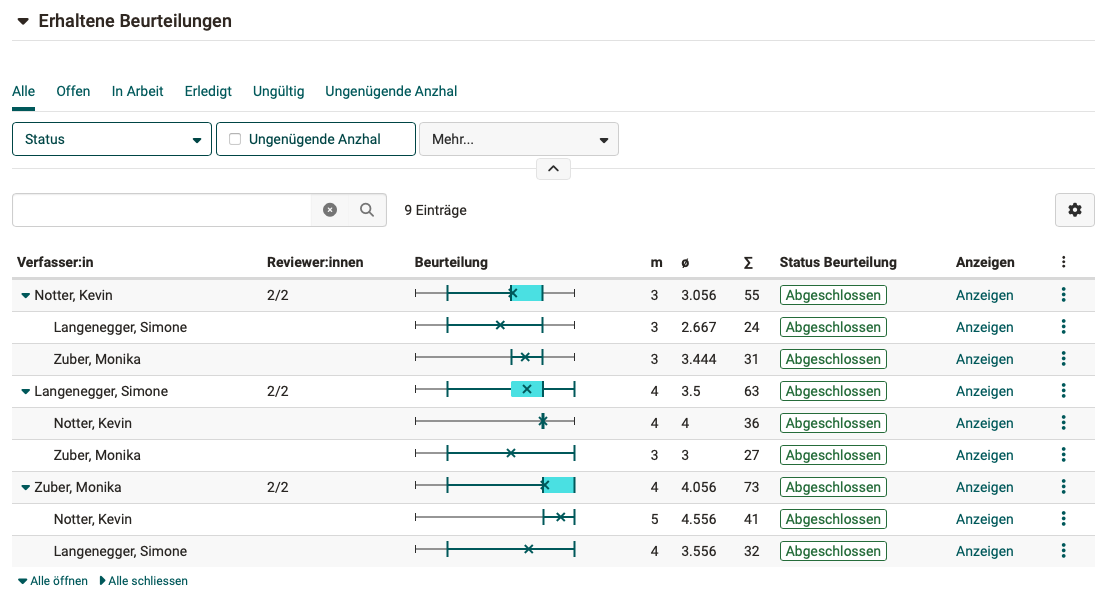Click the search magnifier icon
The width and height of the screenshot is (1106, 601).
click(367, 210)
